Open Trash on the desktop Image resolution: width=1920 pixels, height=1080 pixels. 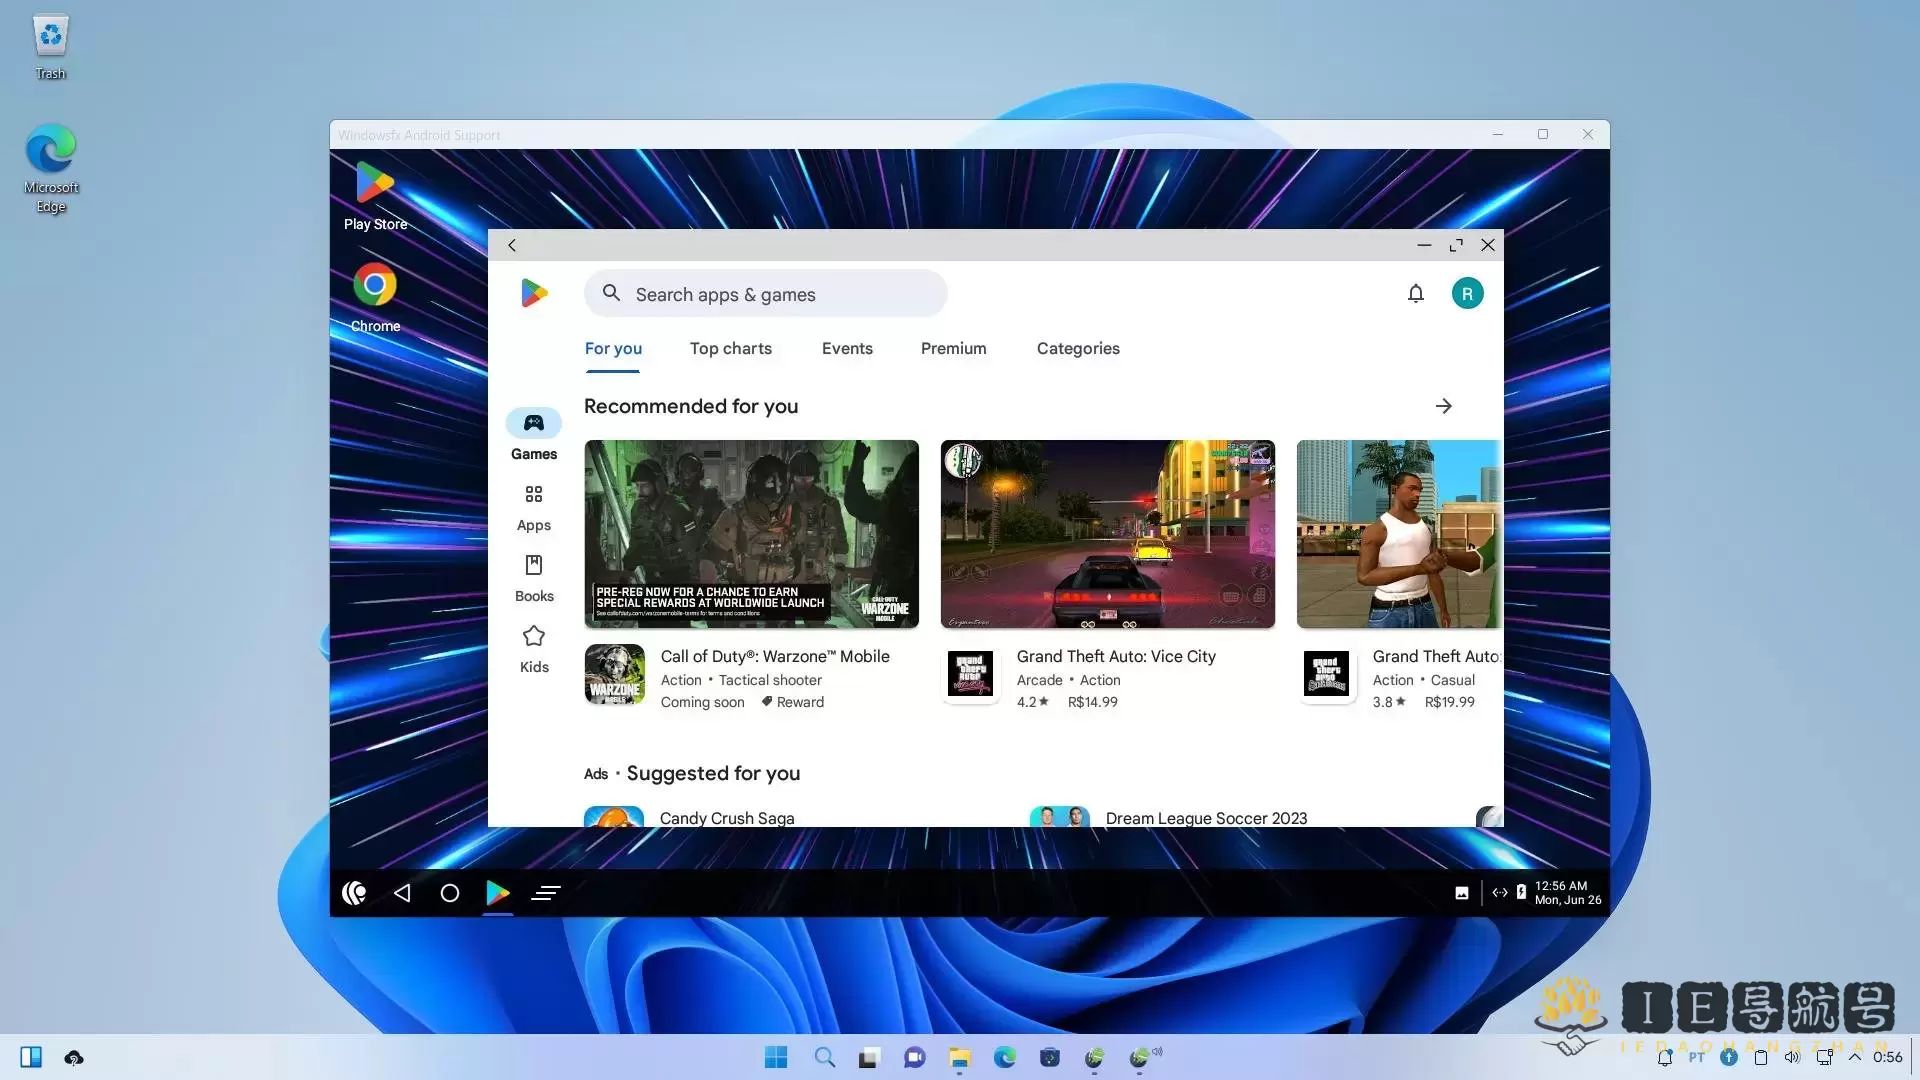coord(50,48)
